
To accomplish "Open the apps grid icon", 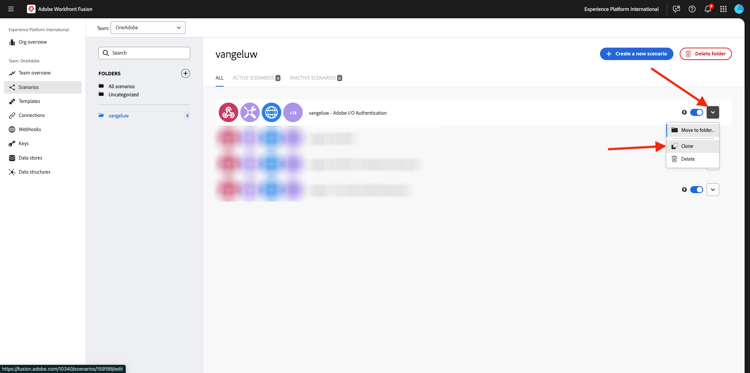I will tap(723, 9).
